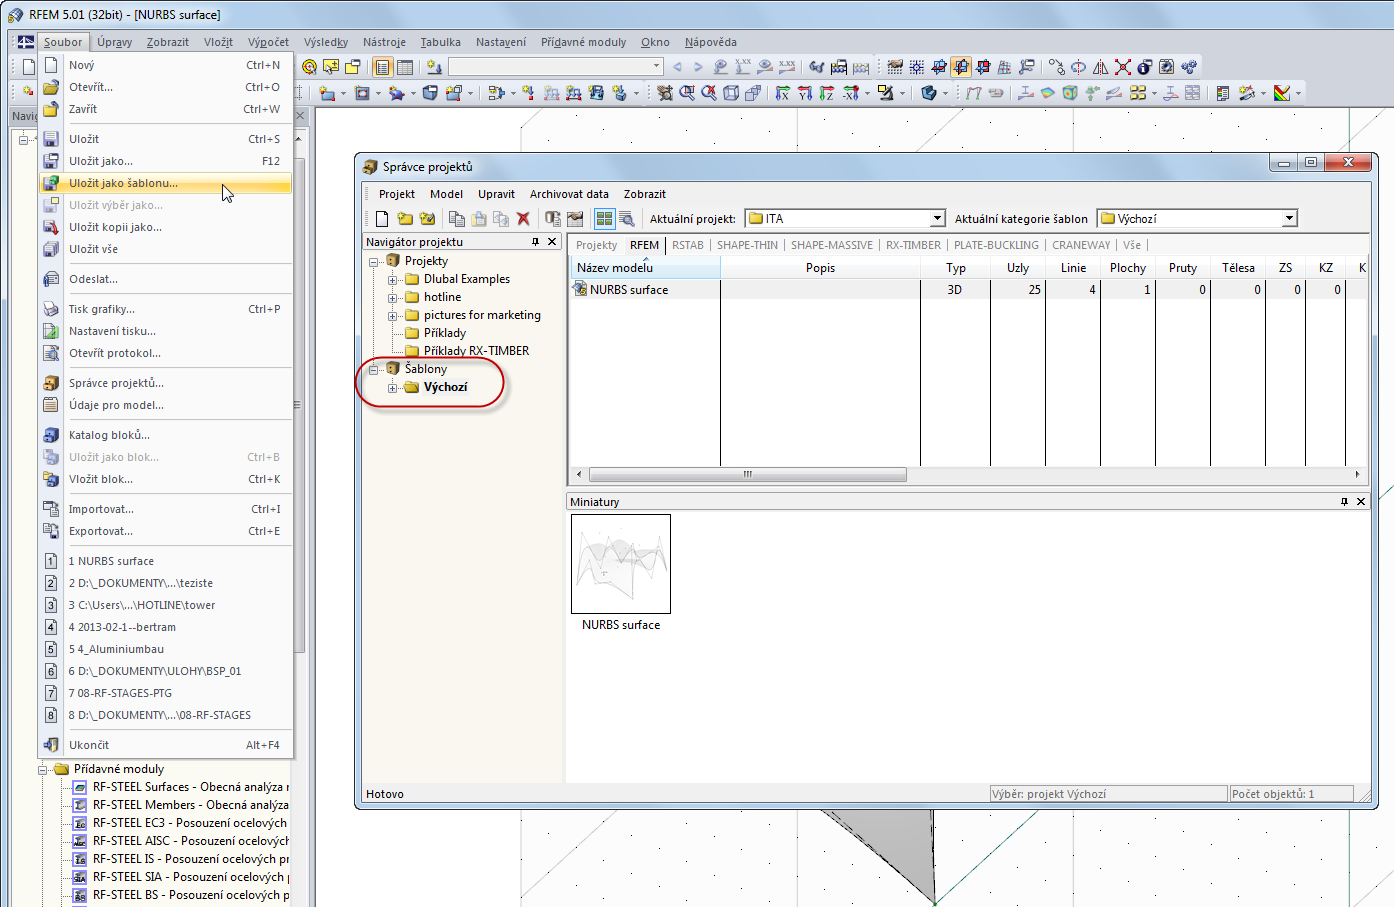Click the Popis column header
Viewport: 1394px width, 907px height.
pos(820,268)
